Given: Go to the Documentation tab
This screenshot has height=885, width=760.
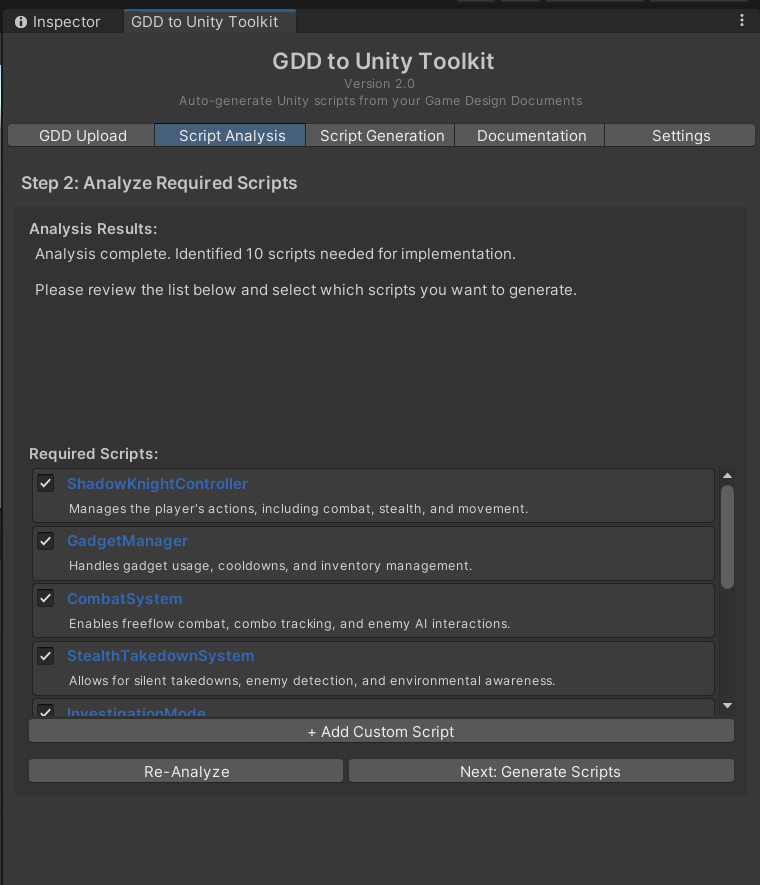Looking at the screenshot, I should click(531, 136).
